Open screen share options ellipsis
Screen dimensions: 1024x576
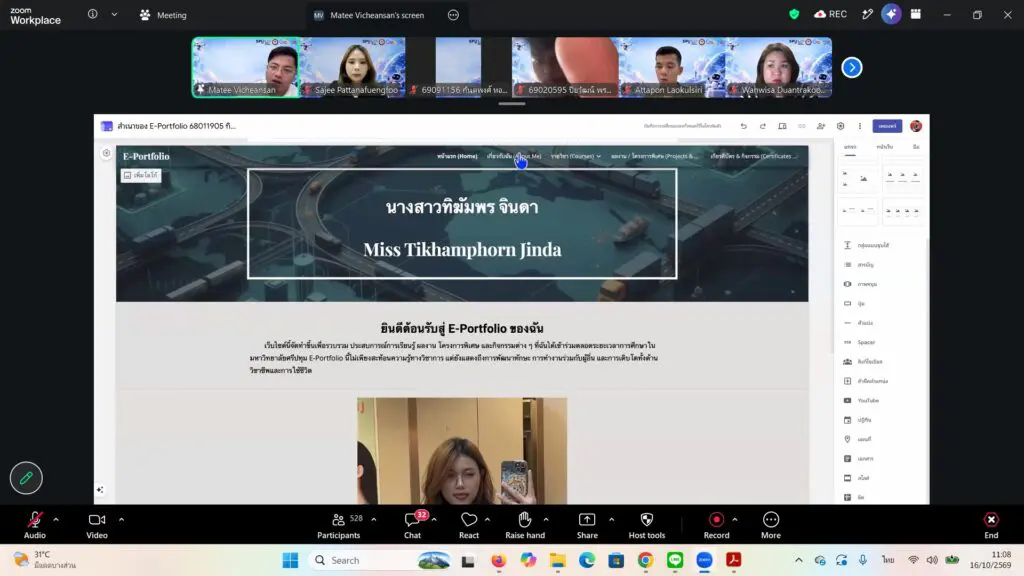(x=453, y=15)
